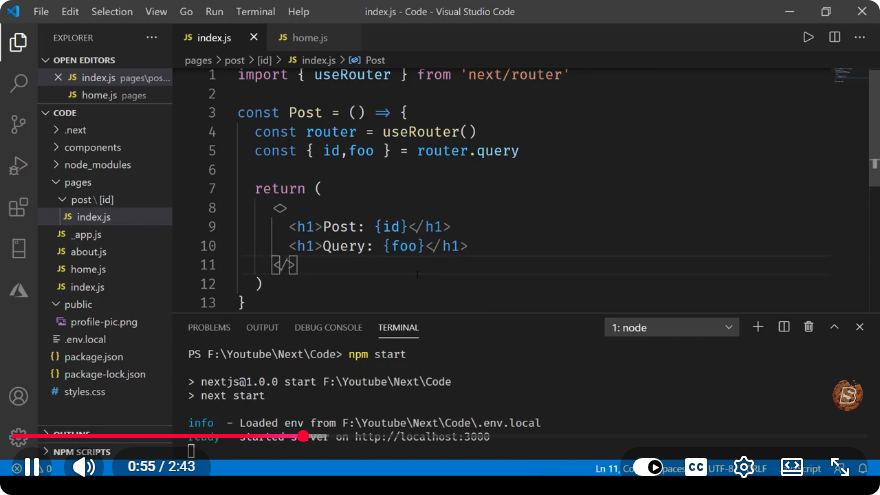Split the editor to the right
Viewport: 880px width, 495px height.
pyautogui.click(x=835, y=37)
